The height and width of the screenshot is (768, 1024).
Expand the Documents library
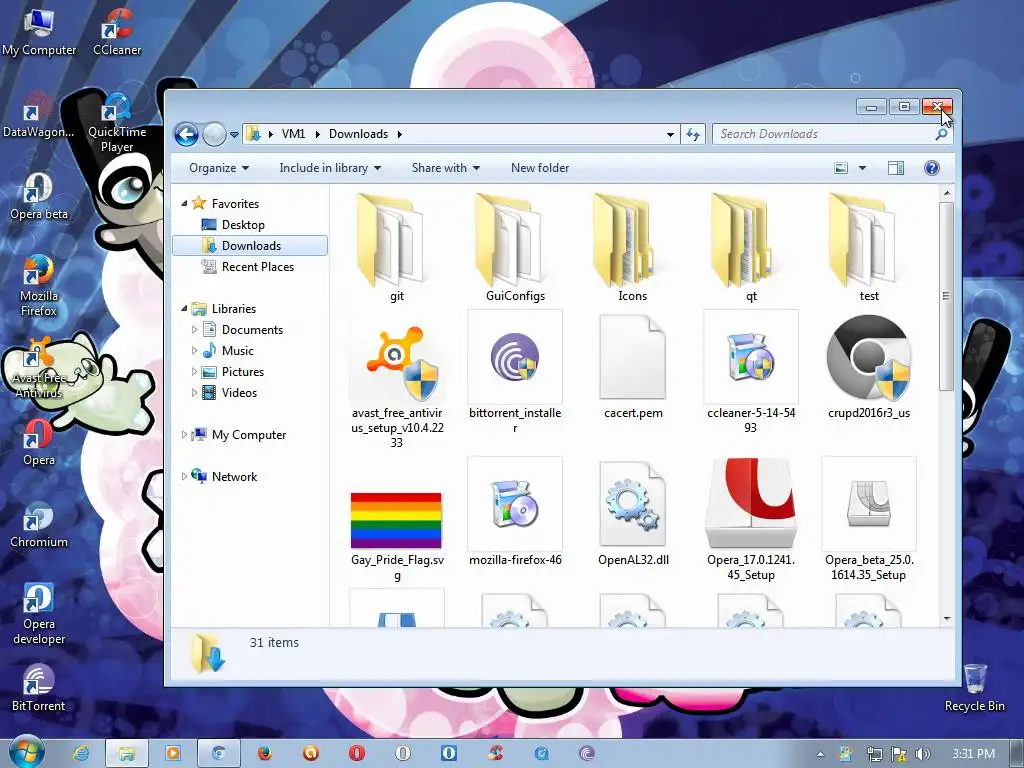point(194,330)
